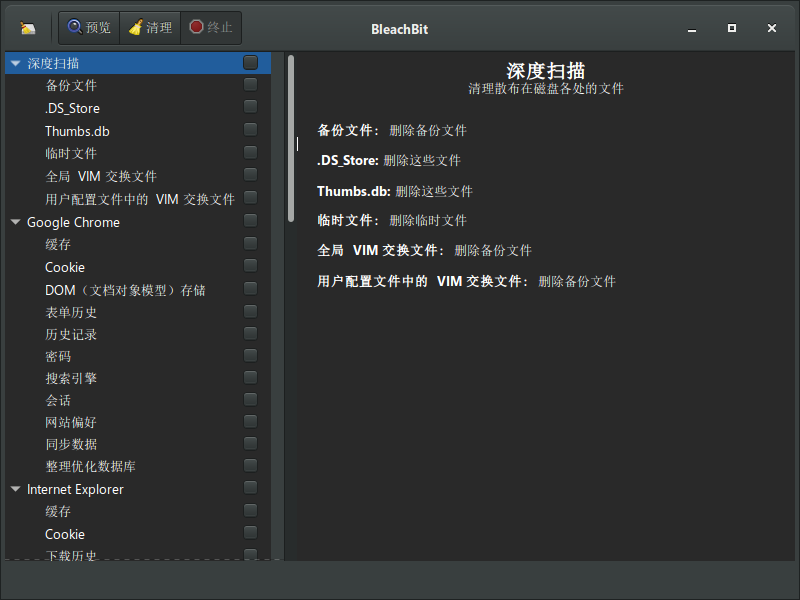Minimize the BleachBit window
The image size is (800, 600).
click(x=692, y=29)
